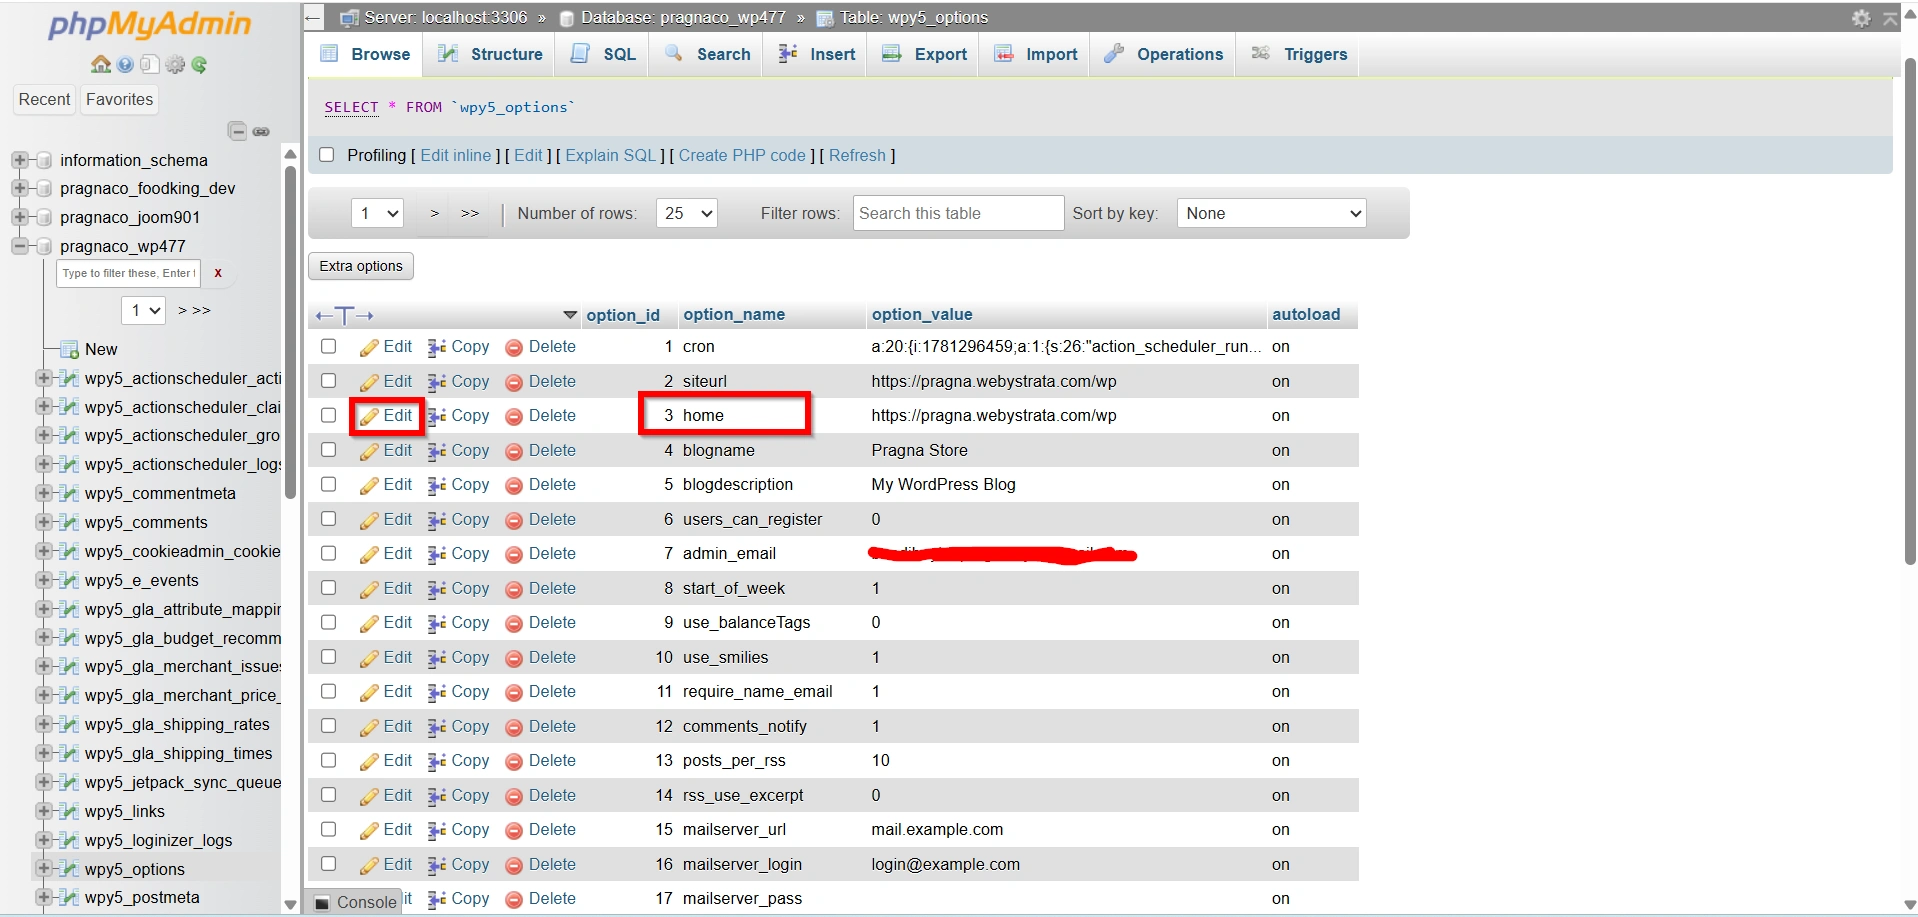Open the page number dropdown in results
Viewport: 1918px width, 917px height.
377,213
